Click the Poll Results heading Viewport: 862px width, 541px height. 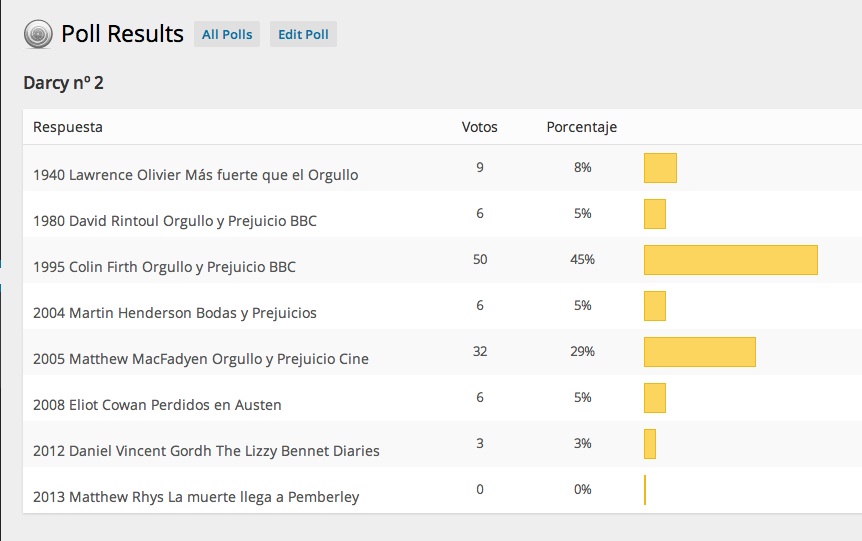(122, 34)
